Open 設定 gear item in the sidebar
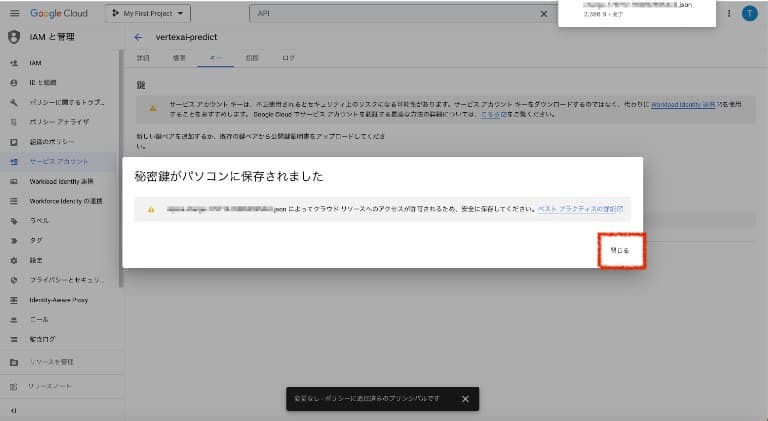The width and height of the screenshot is (768, 421). point(59,260)
